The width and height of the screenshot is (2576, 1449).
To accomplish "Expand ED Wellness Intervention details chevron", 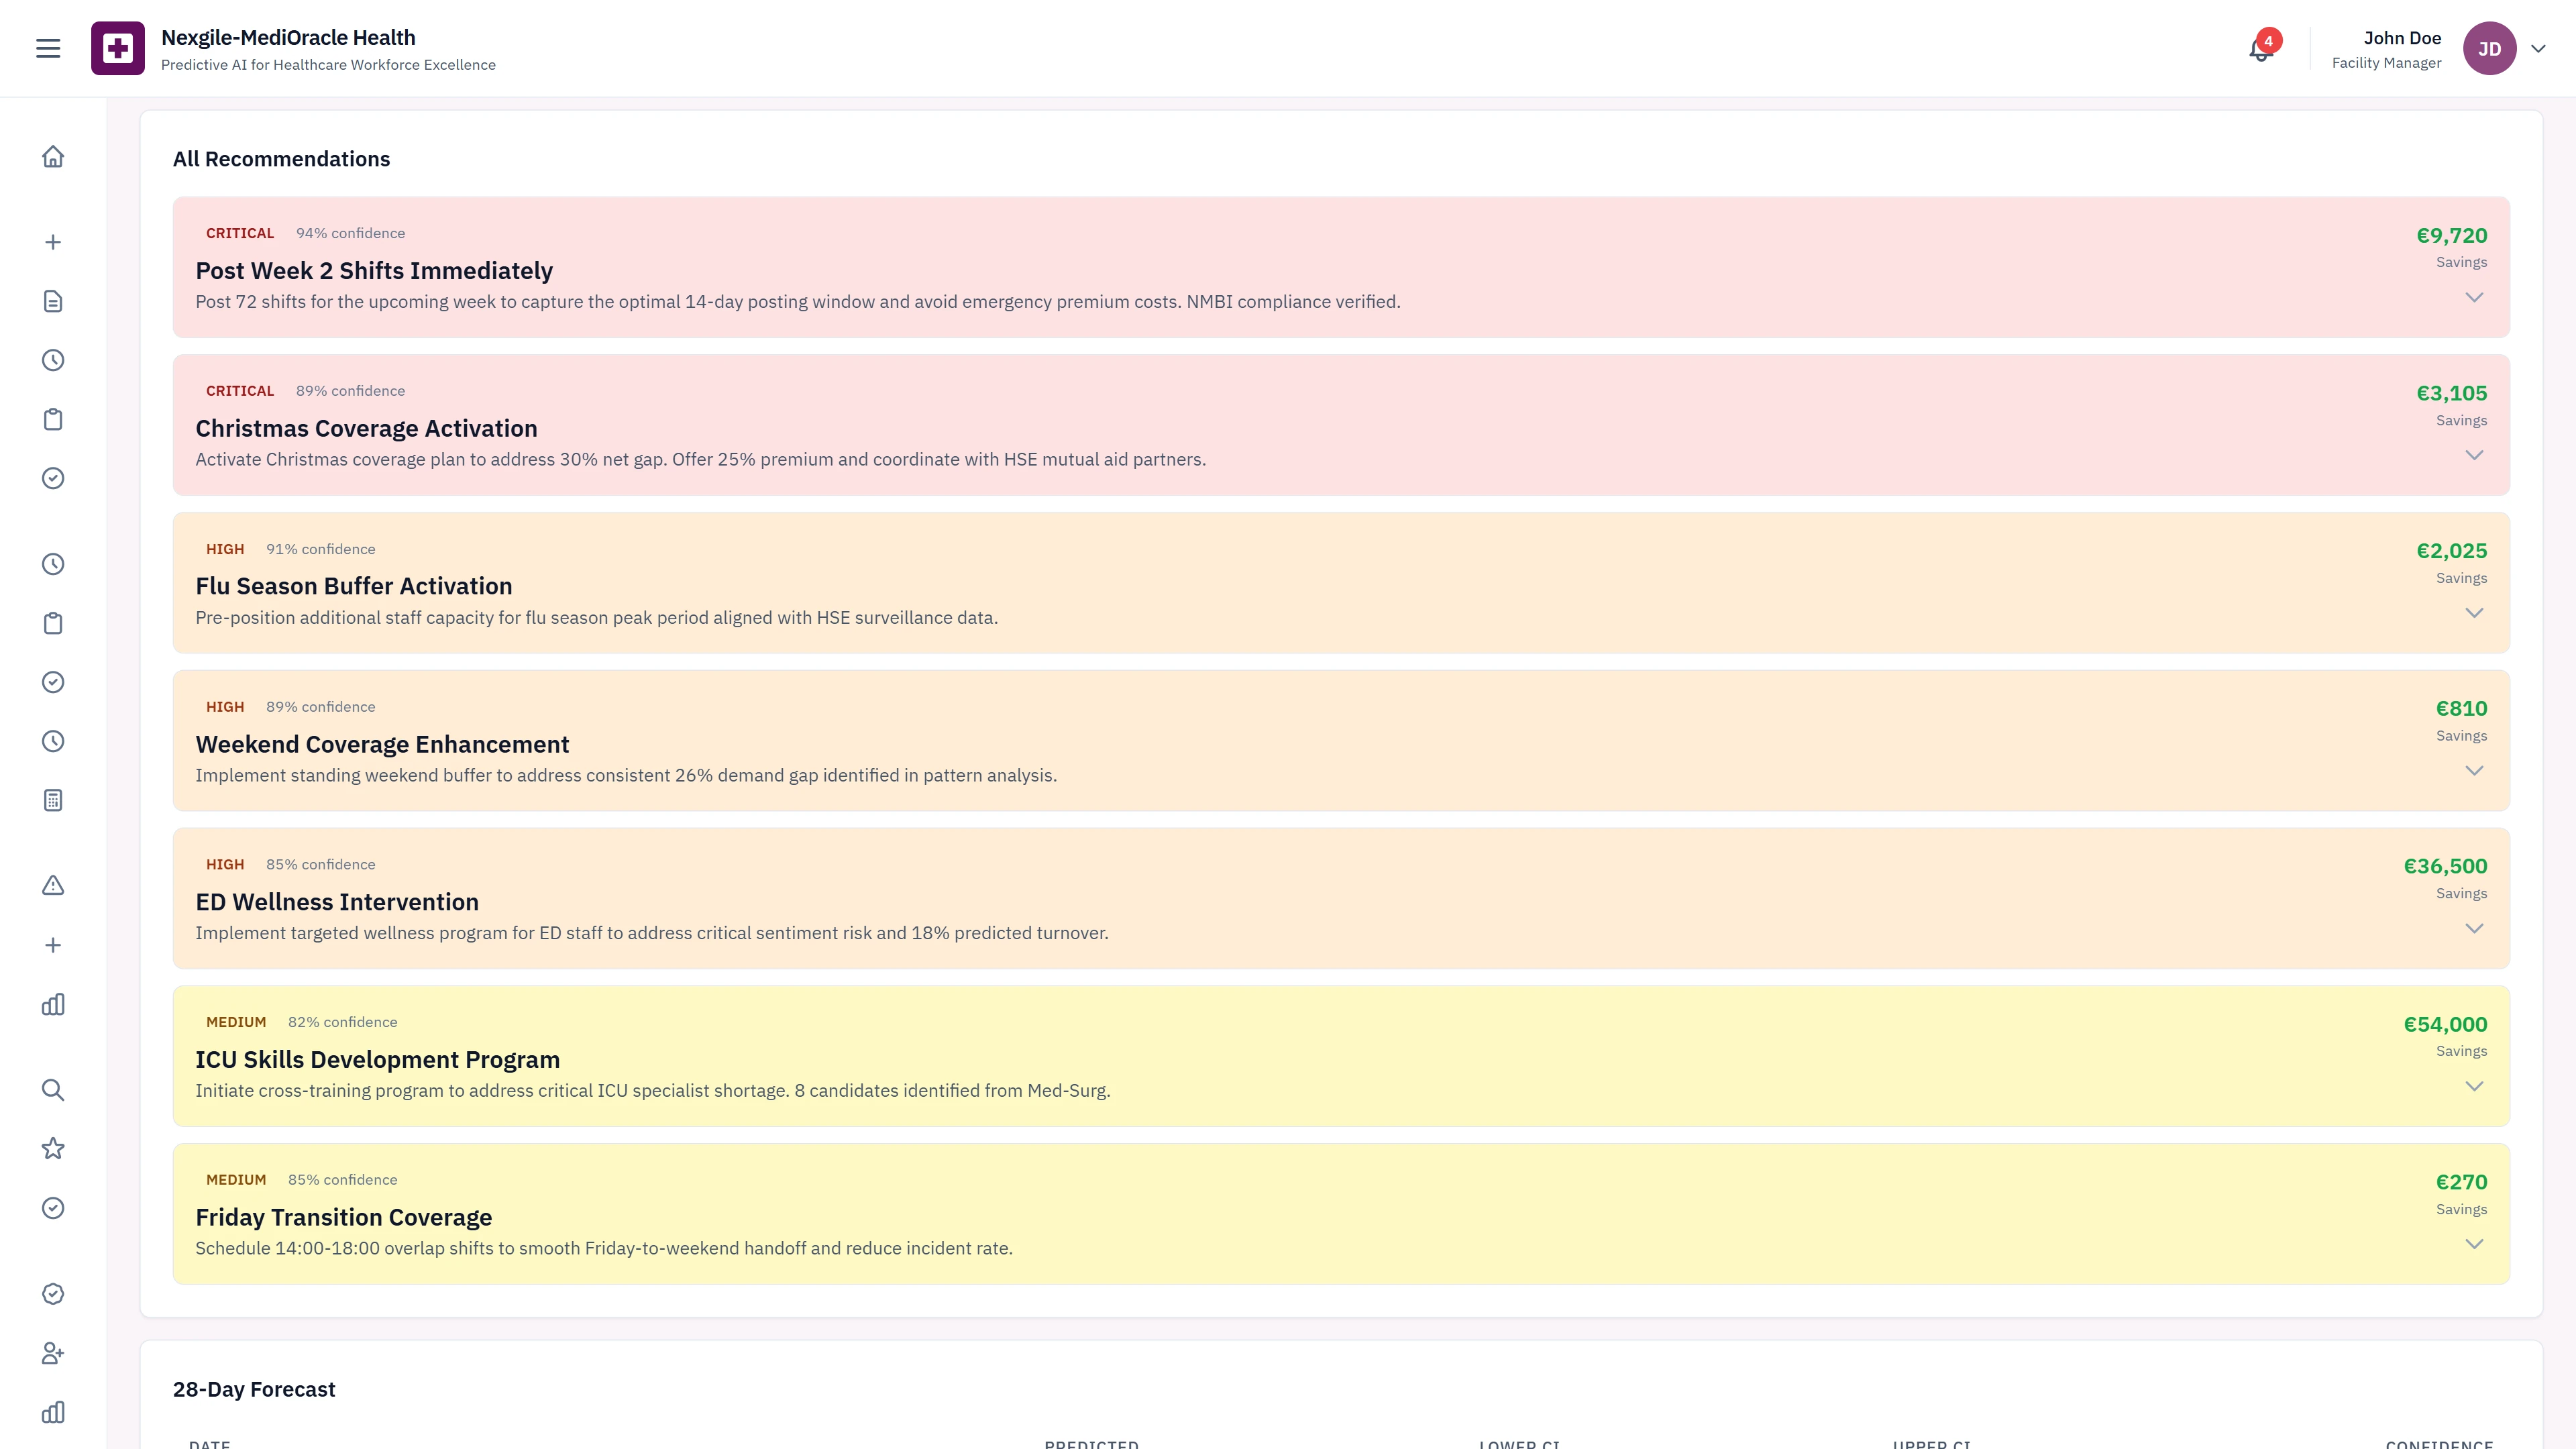I will tap(2473, 928).
